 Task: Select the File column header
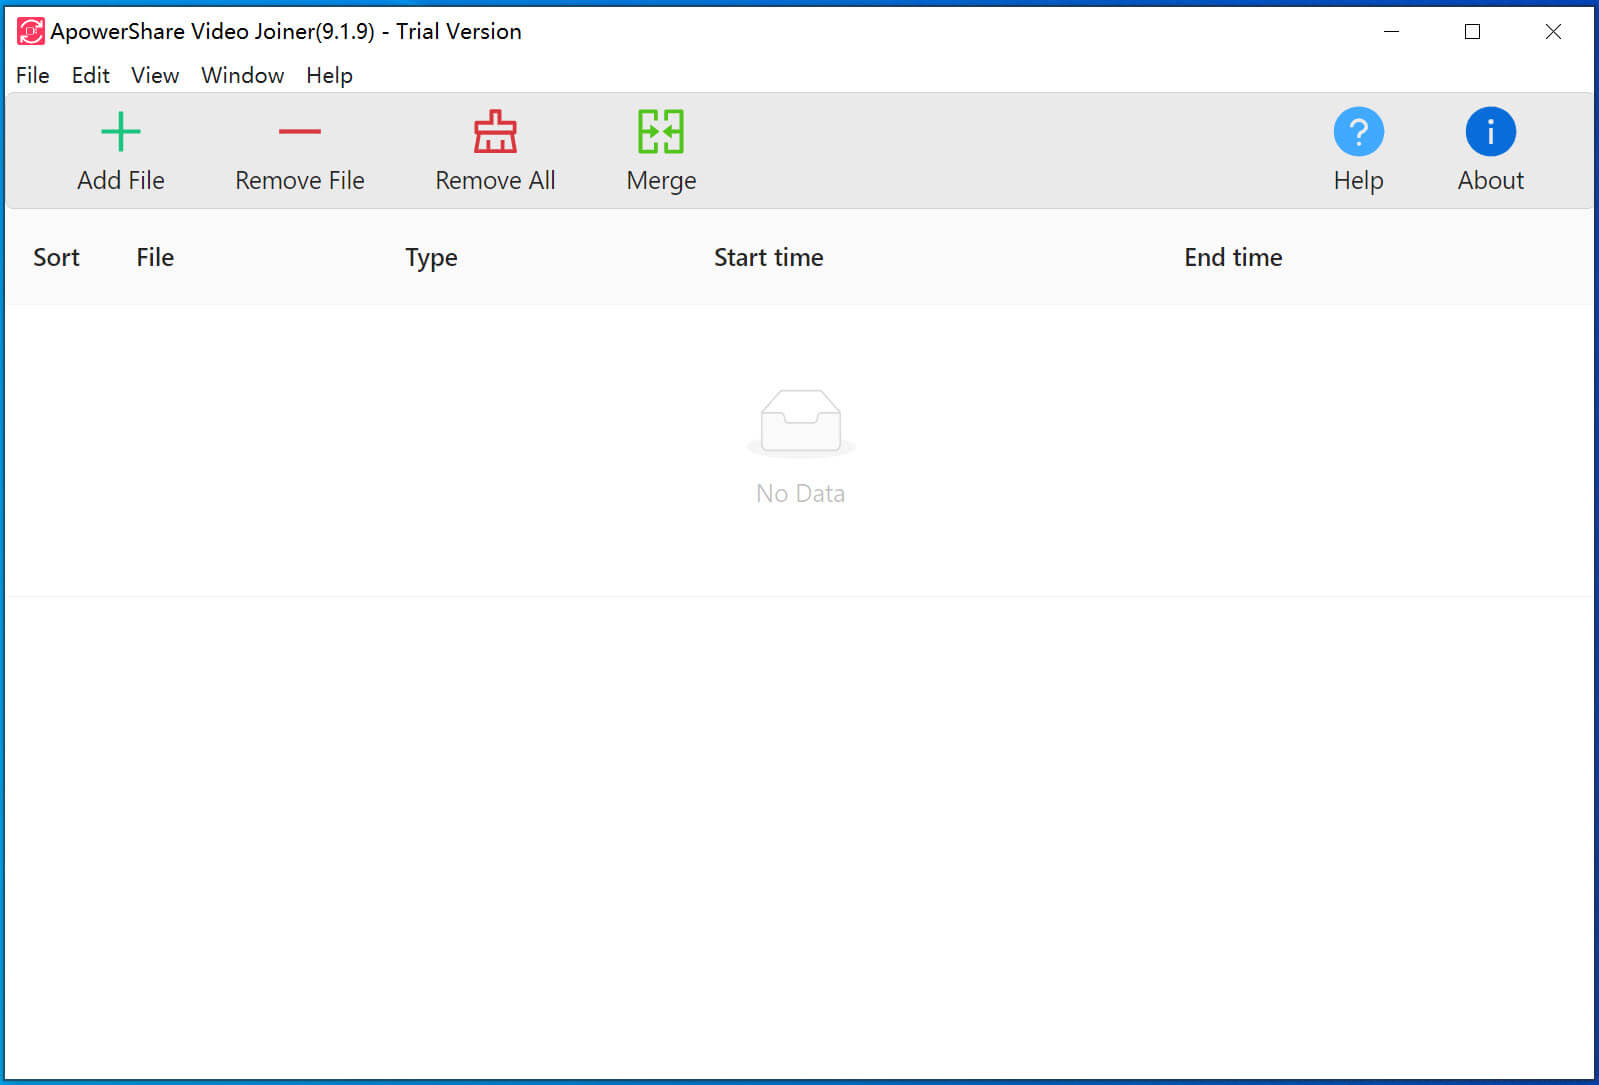[x=155, y=258]
